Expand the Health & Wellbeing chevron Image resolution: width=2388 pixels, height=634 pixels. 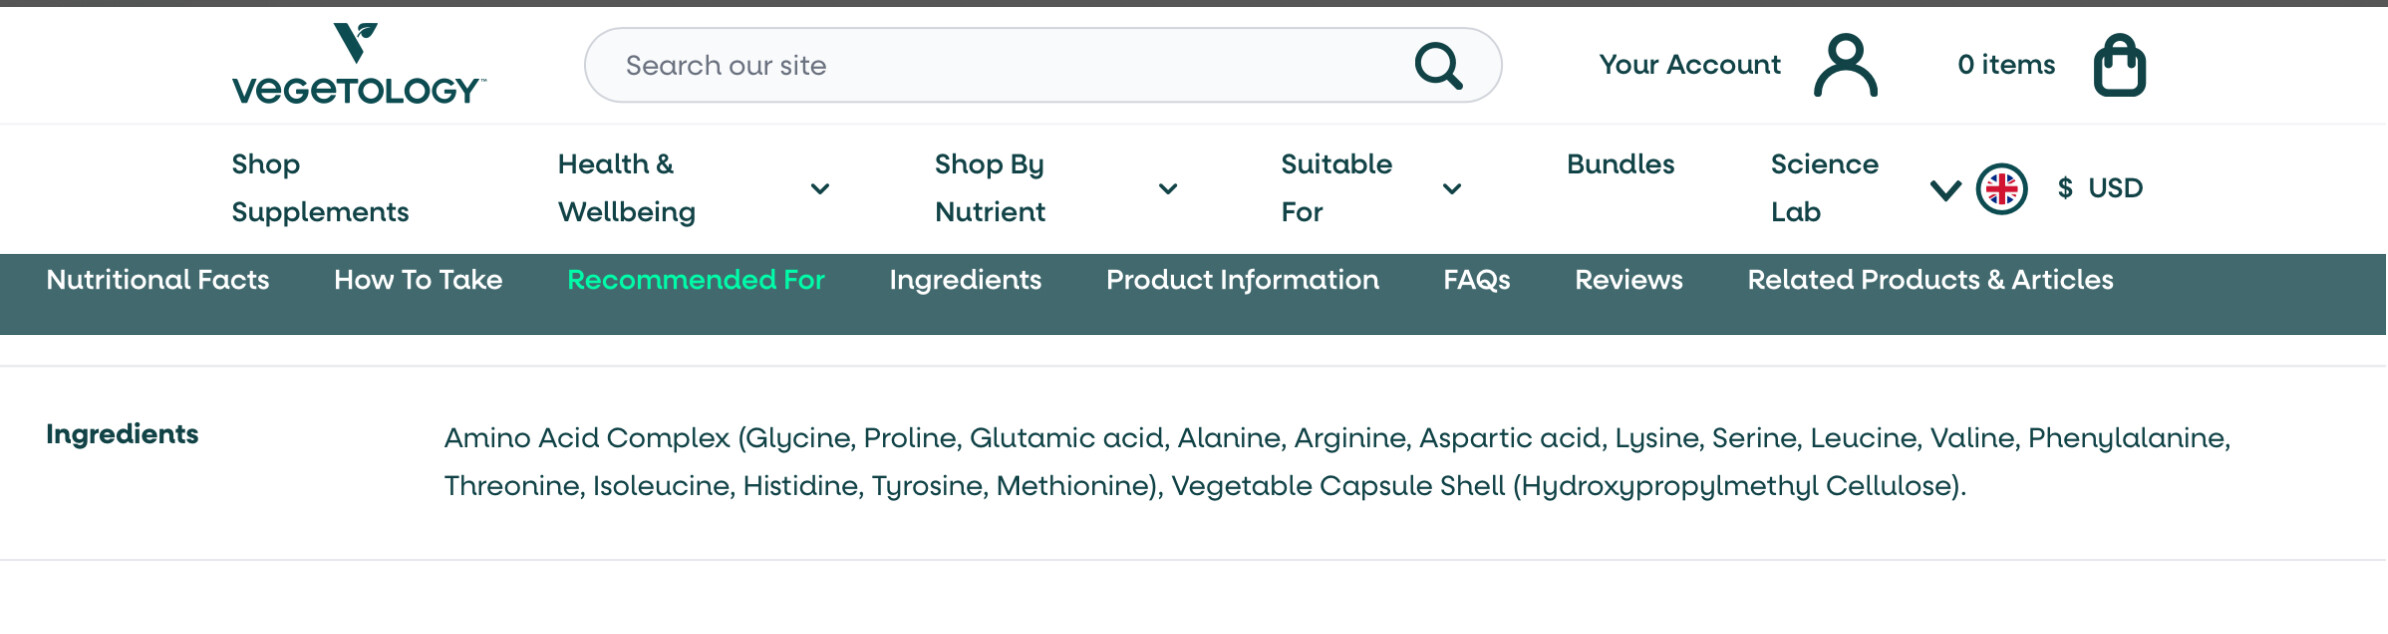click(x=820, y=189)
